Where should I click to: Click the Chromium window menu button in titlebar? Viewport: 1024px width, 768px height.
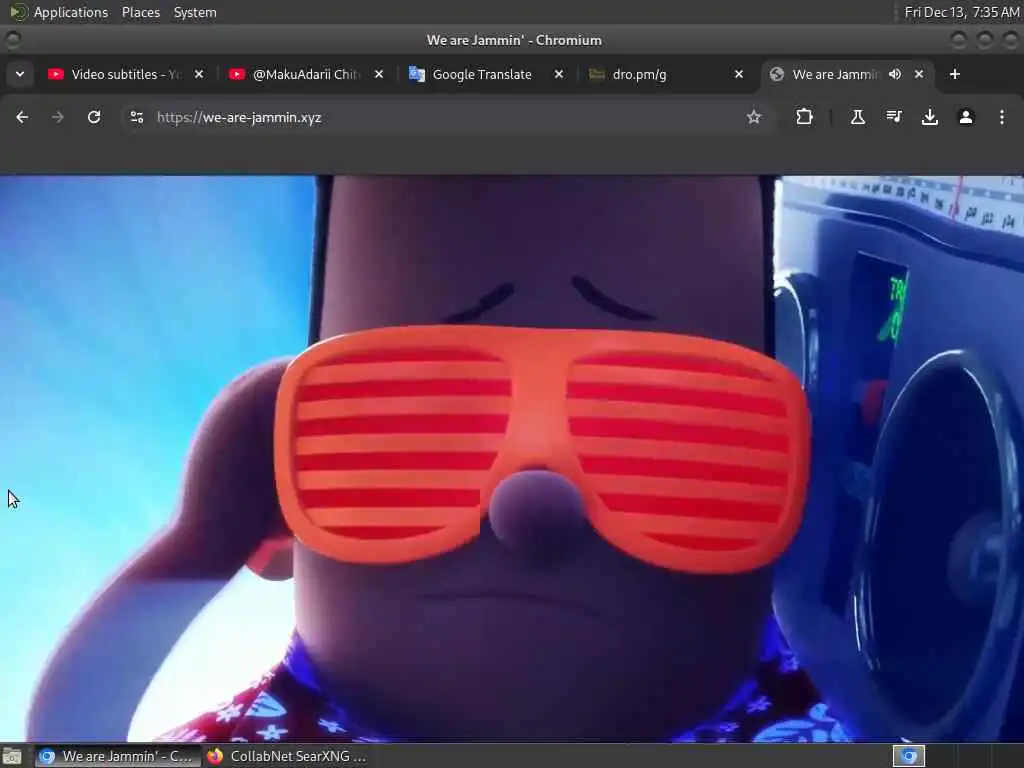(x=12, y=40)
